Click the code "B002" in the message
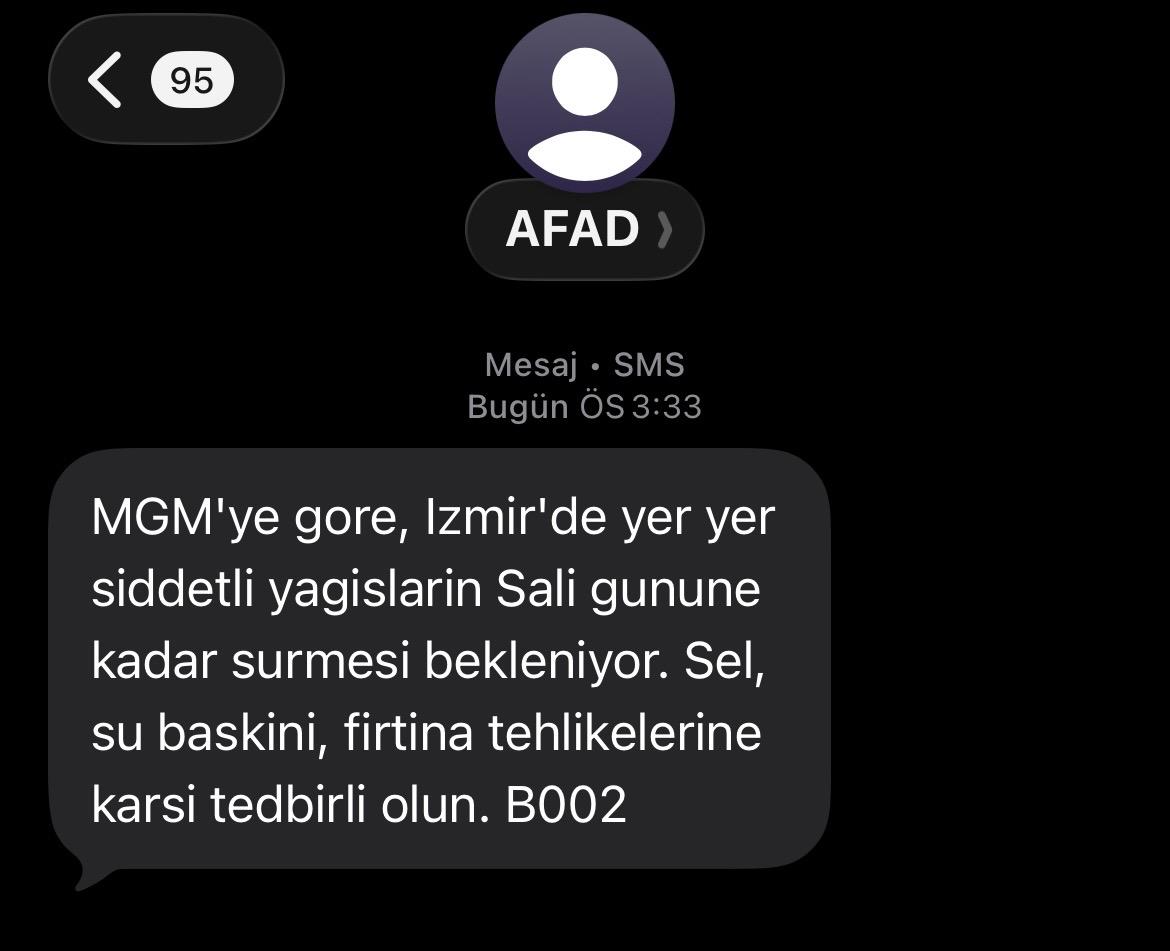The height and width of the screenshot is (951, 1170). tap(566, 805)
